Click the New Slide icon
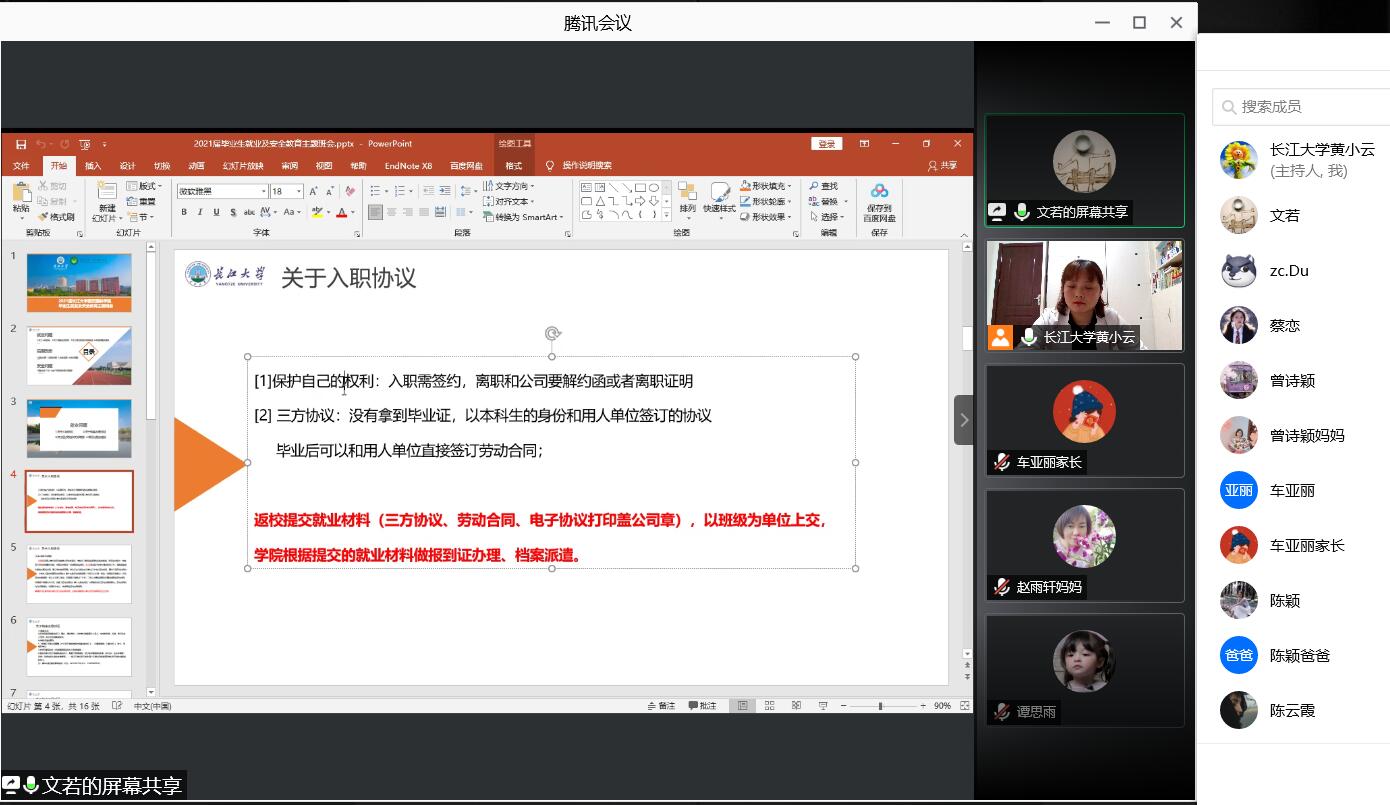Viewport: 1390px width, 805px height. pyautogui.click(x=106, y=196)
